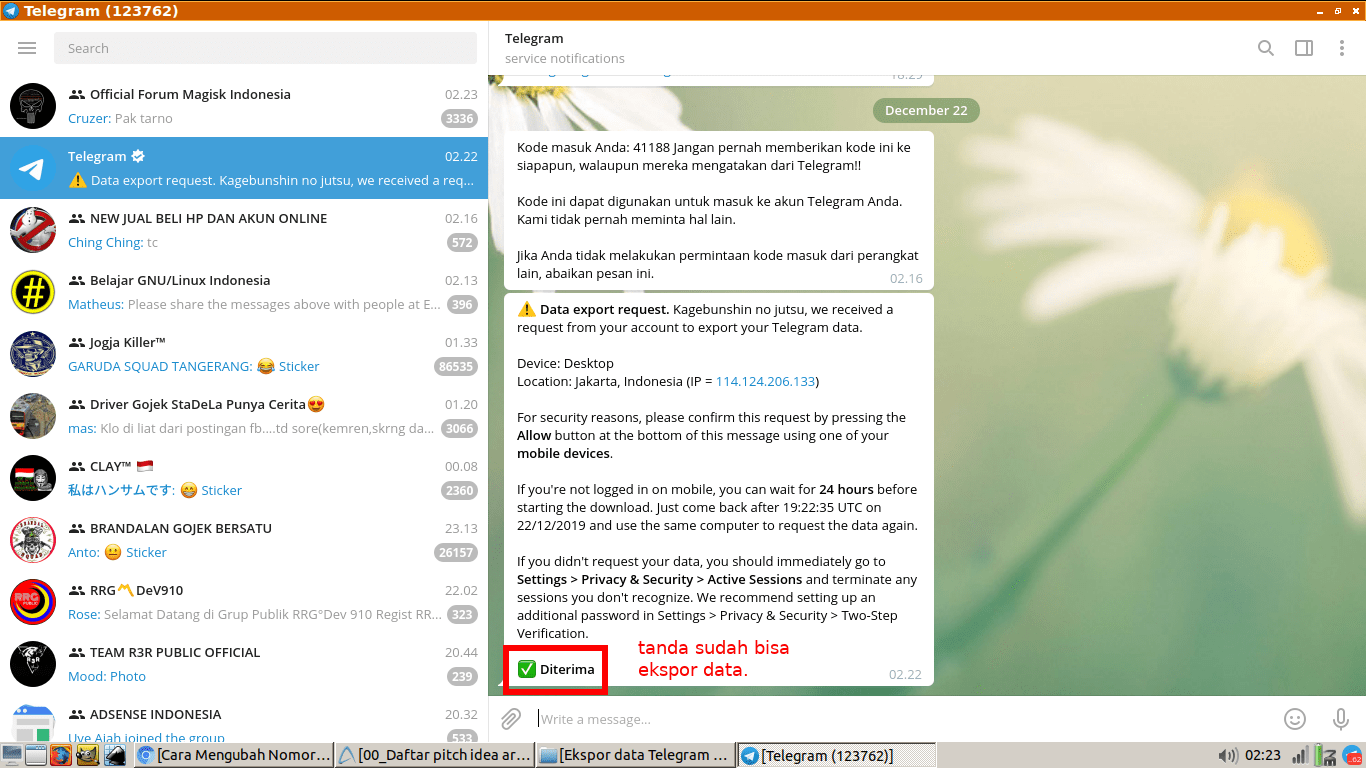Screen dimensions: 1366x768
Task: Launch Firefox from the taskbar launcher
Action: point(62,755)
